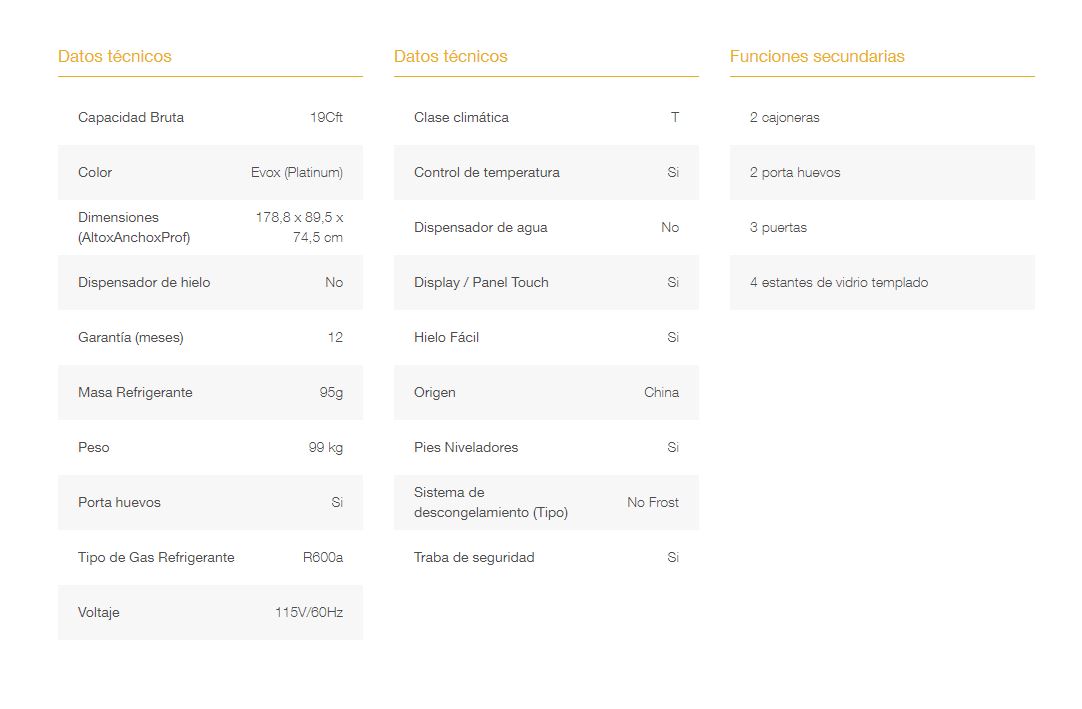Select the Voltaje 115V/60Hz row
This screenshot has height=709, width=1082.
point(210,612)
